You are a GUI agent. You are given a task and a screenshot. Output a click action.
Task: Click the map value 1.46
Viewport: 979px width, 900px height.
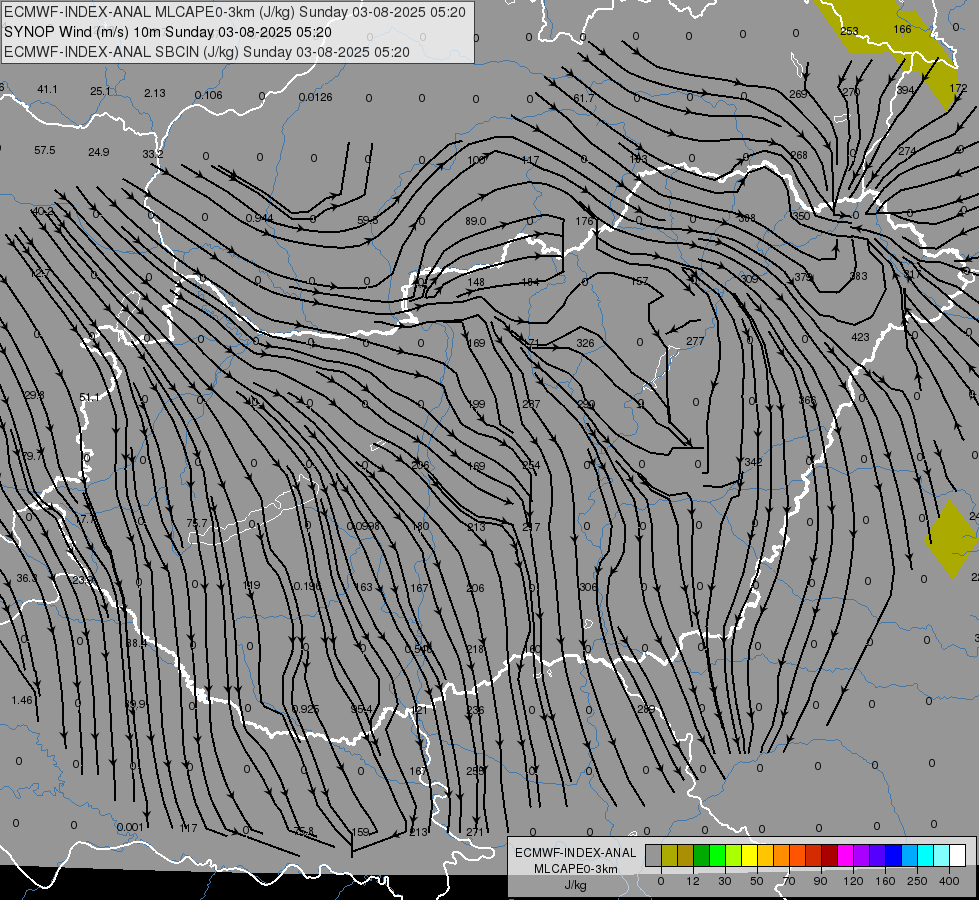pos(22,700)
